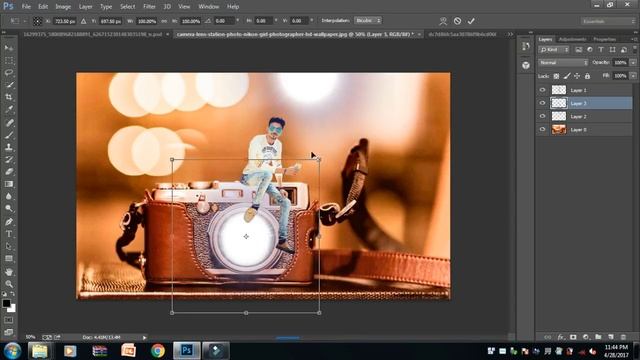Open the Filter menu
The height and width of the screenshot is (360, 640).
pyautogui.click(x=149, y=7)
